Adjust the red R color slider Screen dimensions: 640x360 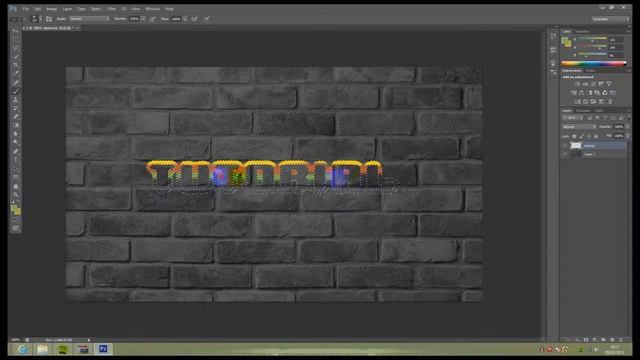pyautogui.click(x=592, y=40)
